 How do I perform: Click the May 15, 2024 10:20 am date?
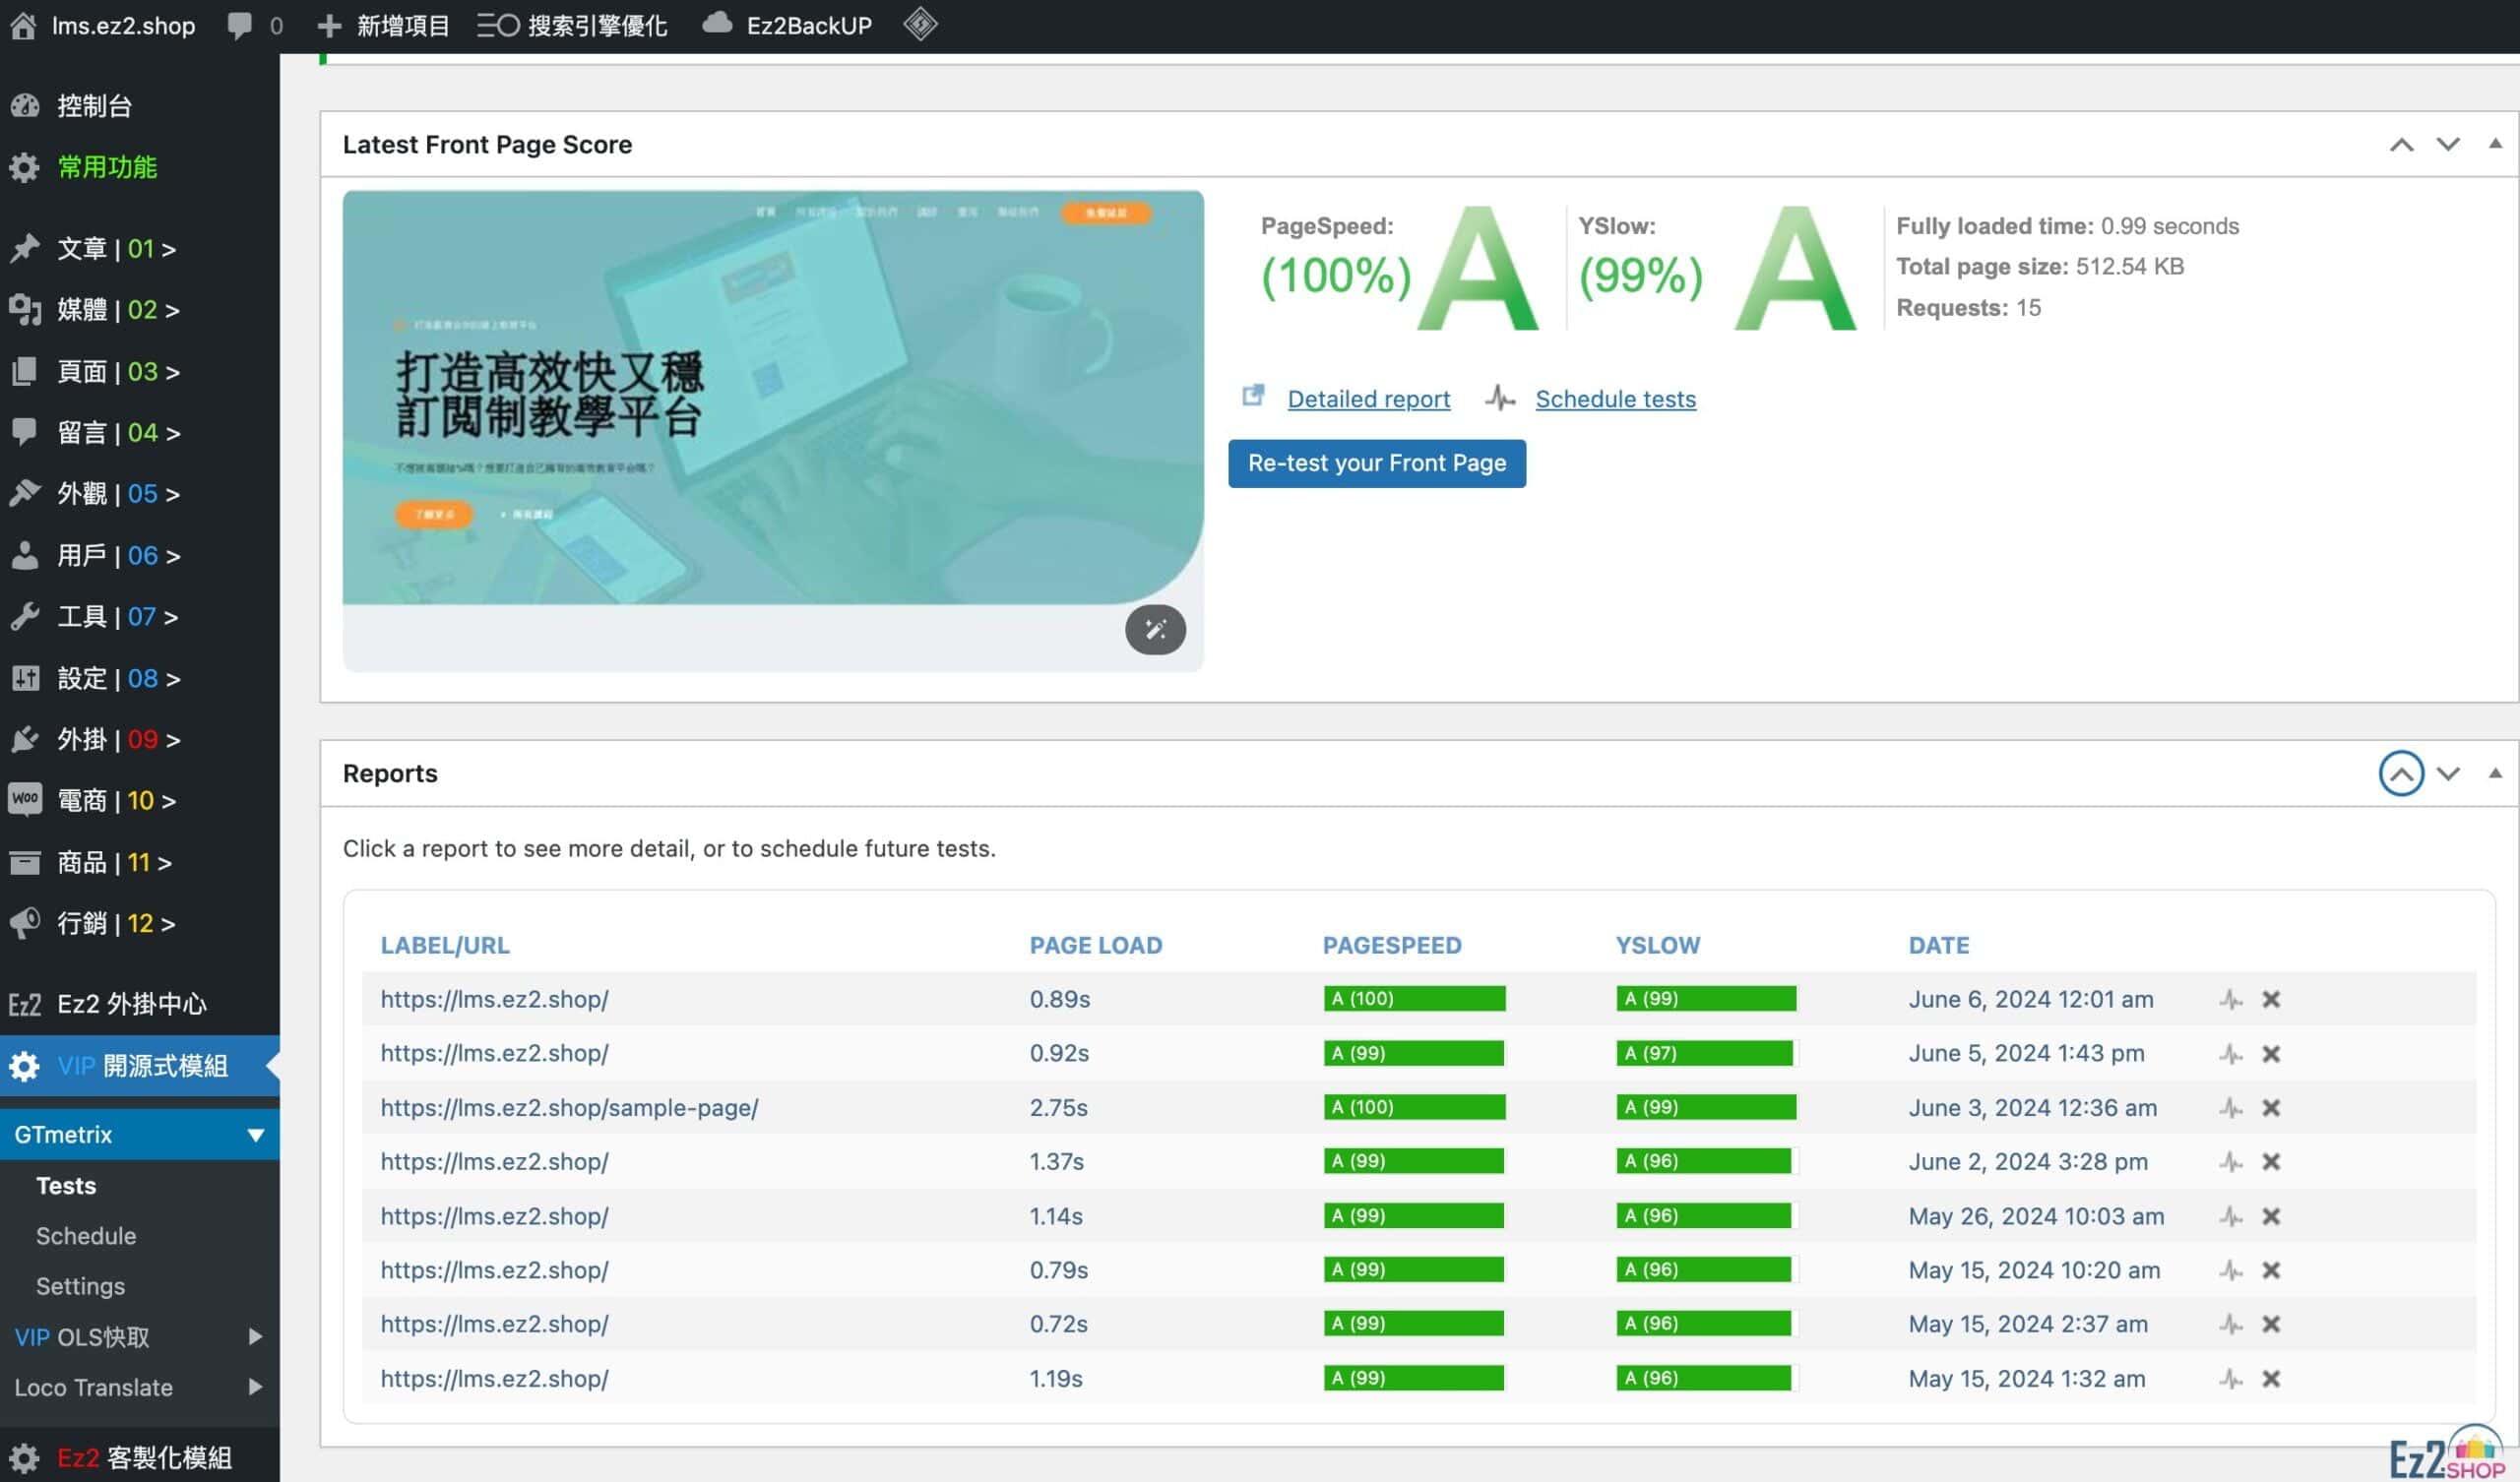click(x=2034, y=1270)
